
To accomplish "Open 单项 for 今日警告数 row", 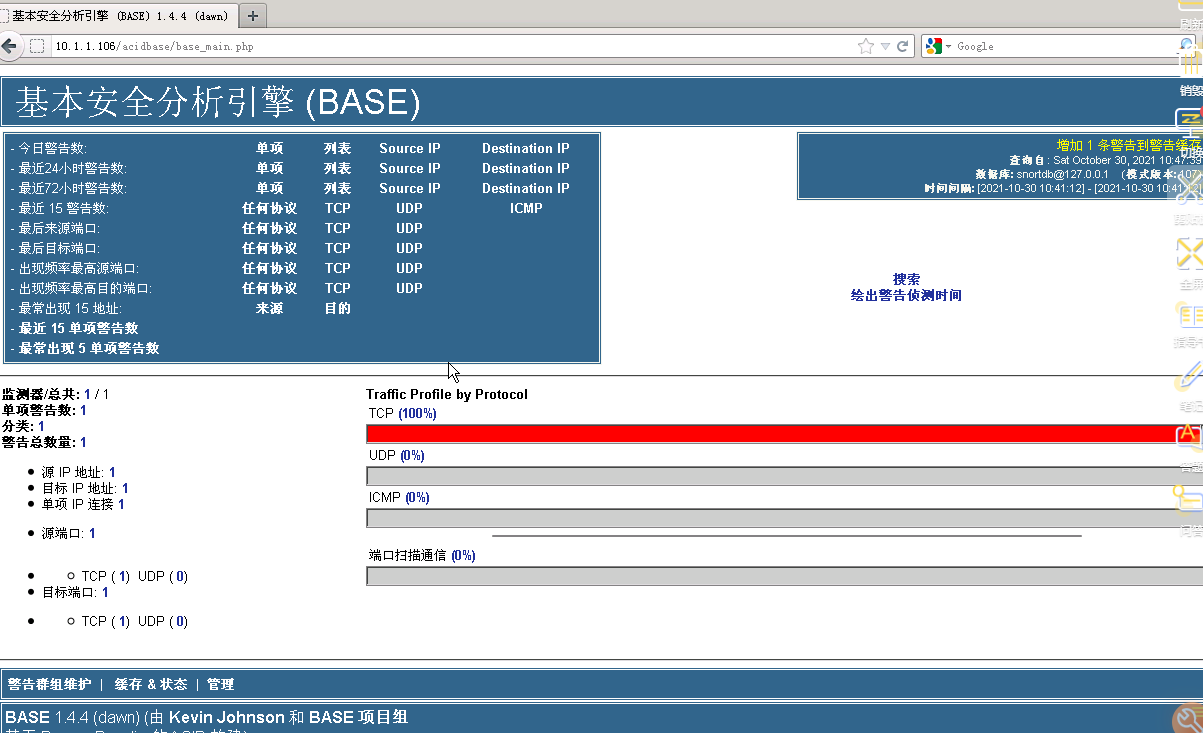I will 270,148.
